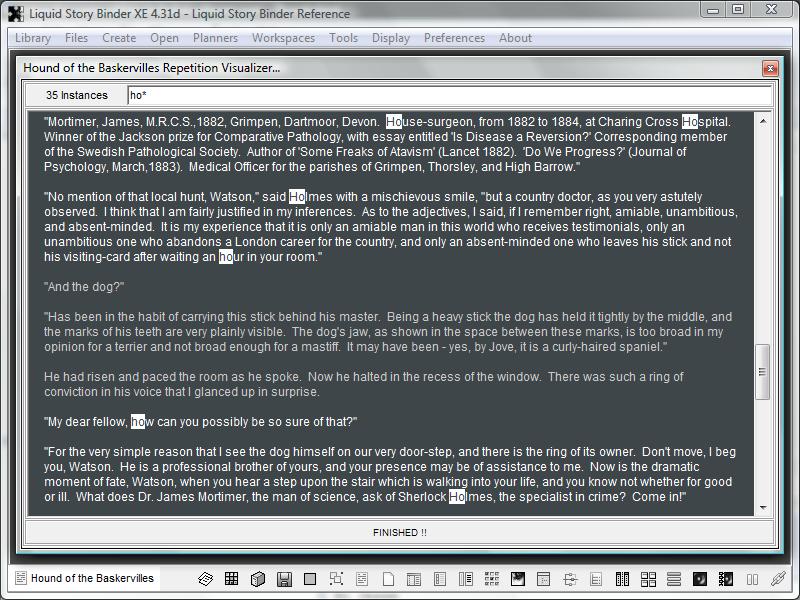Select the Display menu
Screen dimensions: 800x600
tap(390, 38)
